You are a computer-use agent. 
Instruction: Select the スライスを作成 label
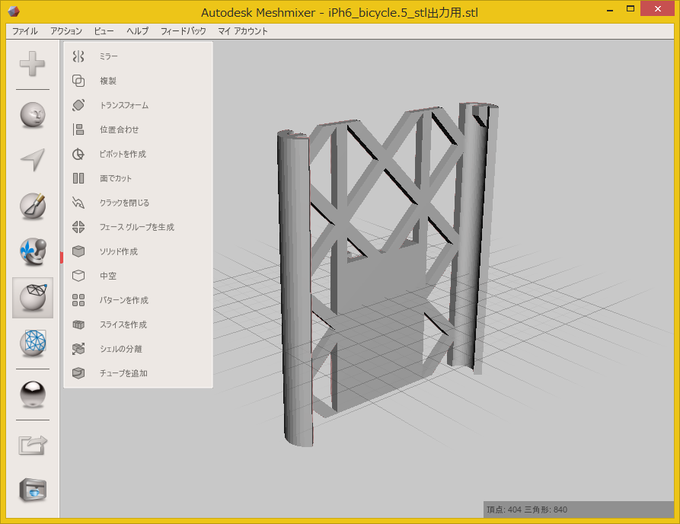(x=123, y=324)
